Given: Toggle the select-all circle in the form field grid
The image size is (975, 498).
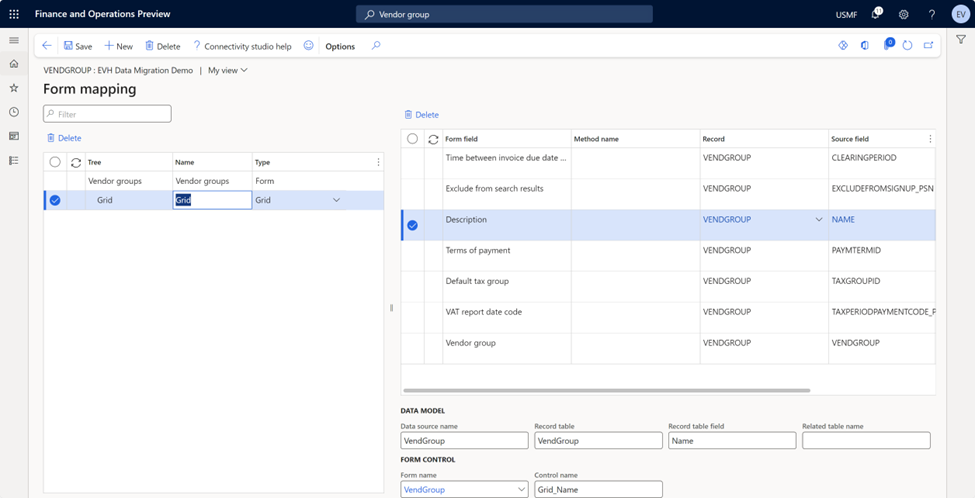Looking at the screenshot, I should [x=412, y=139].
